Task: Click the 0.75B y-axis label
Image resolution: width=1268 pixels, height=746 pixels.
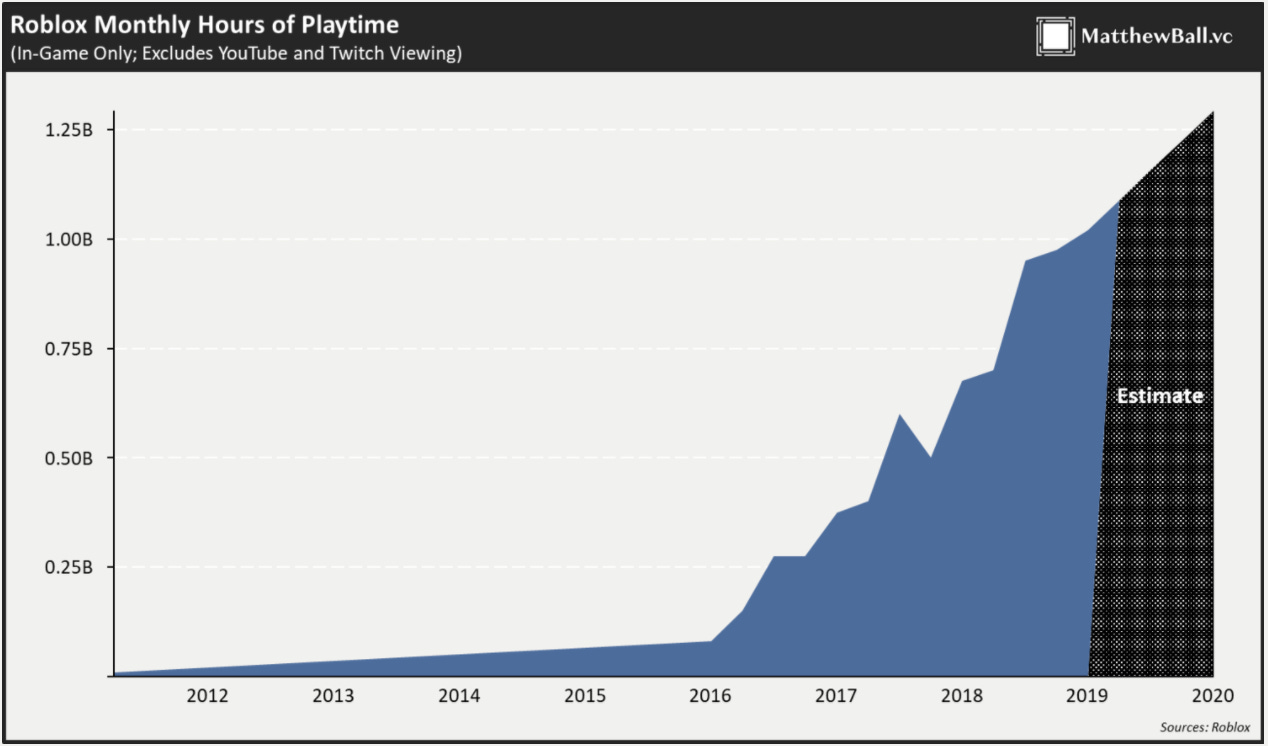Action: click(70, 349)
